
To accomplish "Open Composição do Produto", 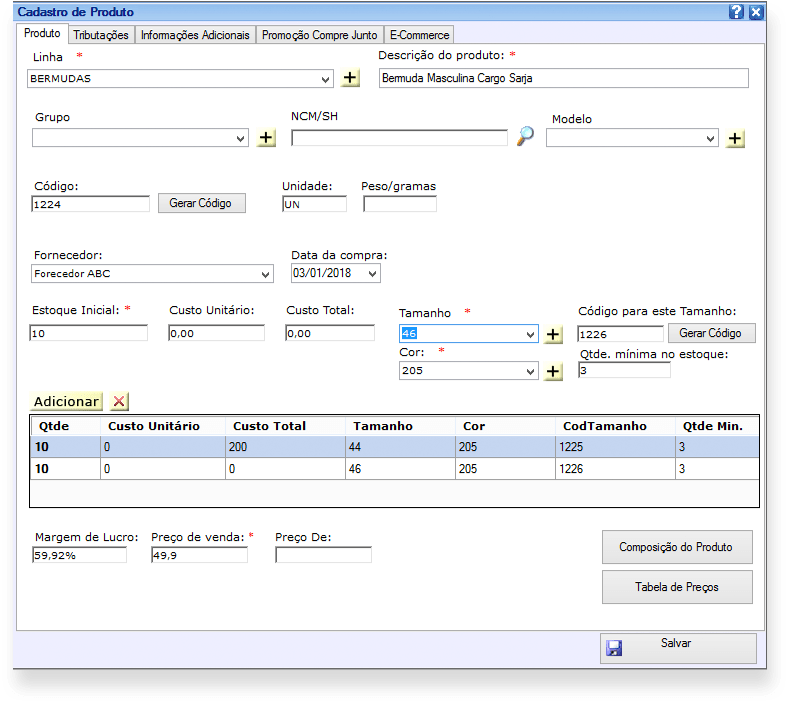I will point(677,547).
